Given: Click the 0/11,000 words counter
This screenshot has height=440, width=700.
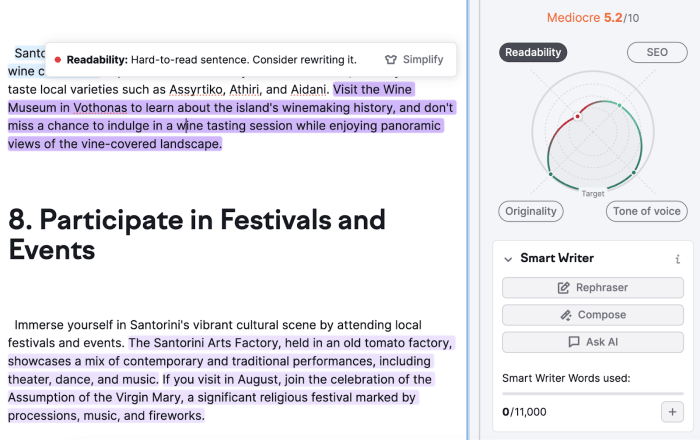Looking at the screenshot, I should coord(524,411).
